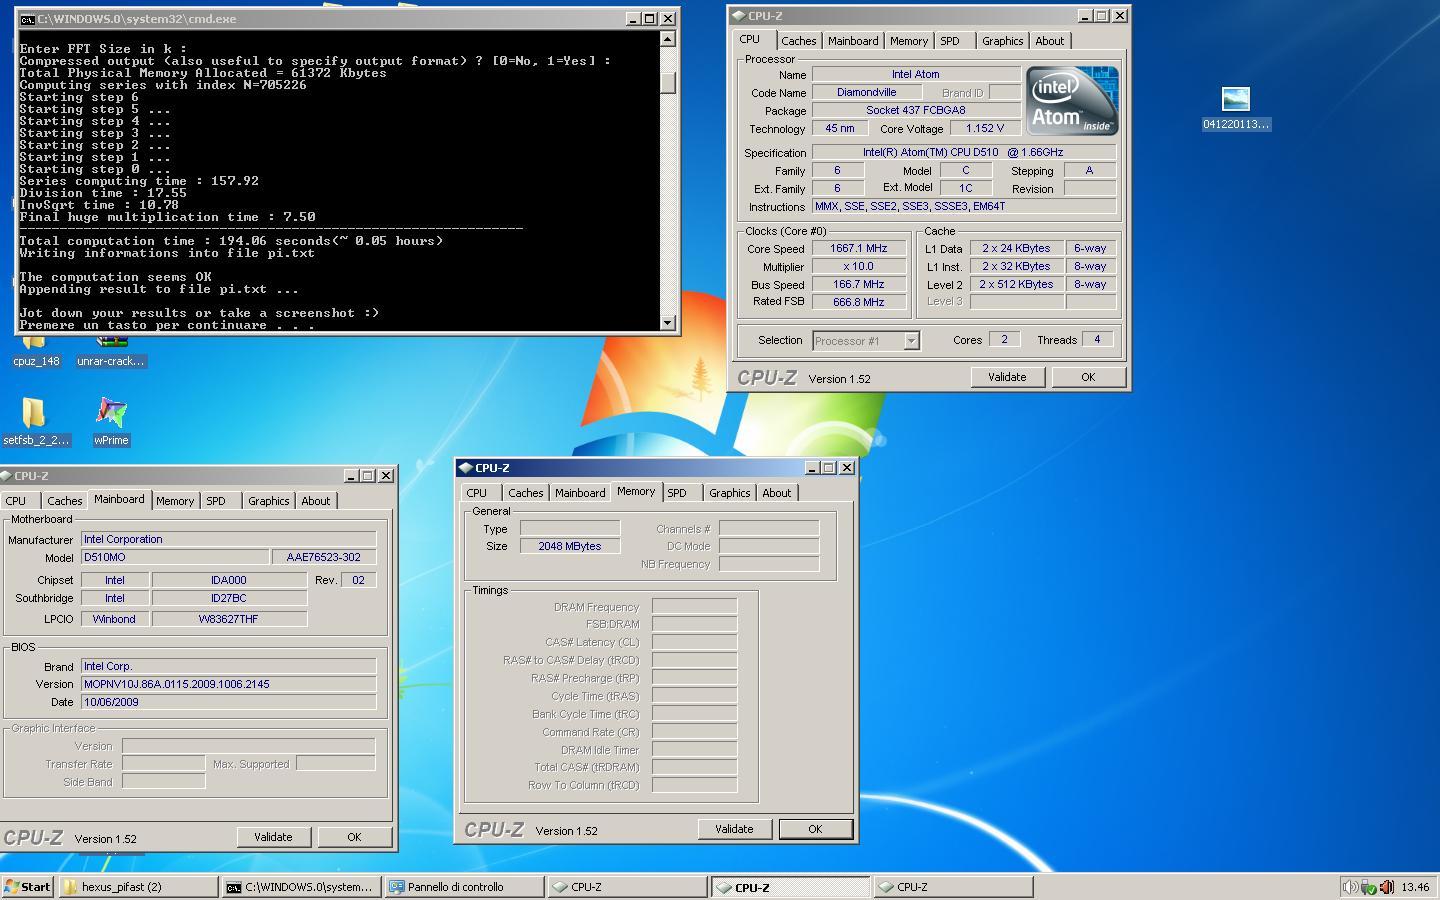Click the BIOS Date 10/06/2009
The width and height of the screenshot is (1440, 900).
coord(228,702)
